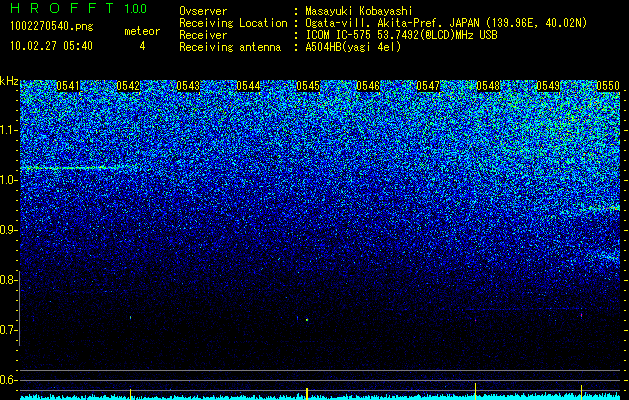Select the meteor count value 4
Viewport: 629px width, 400px height.
point(142,46)
